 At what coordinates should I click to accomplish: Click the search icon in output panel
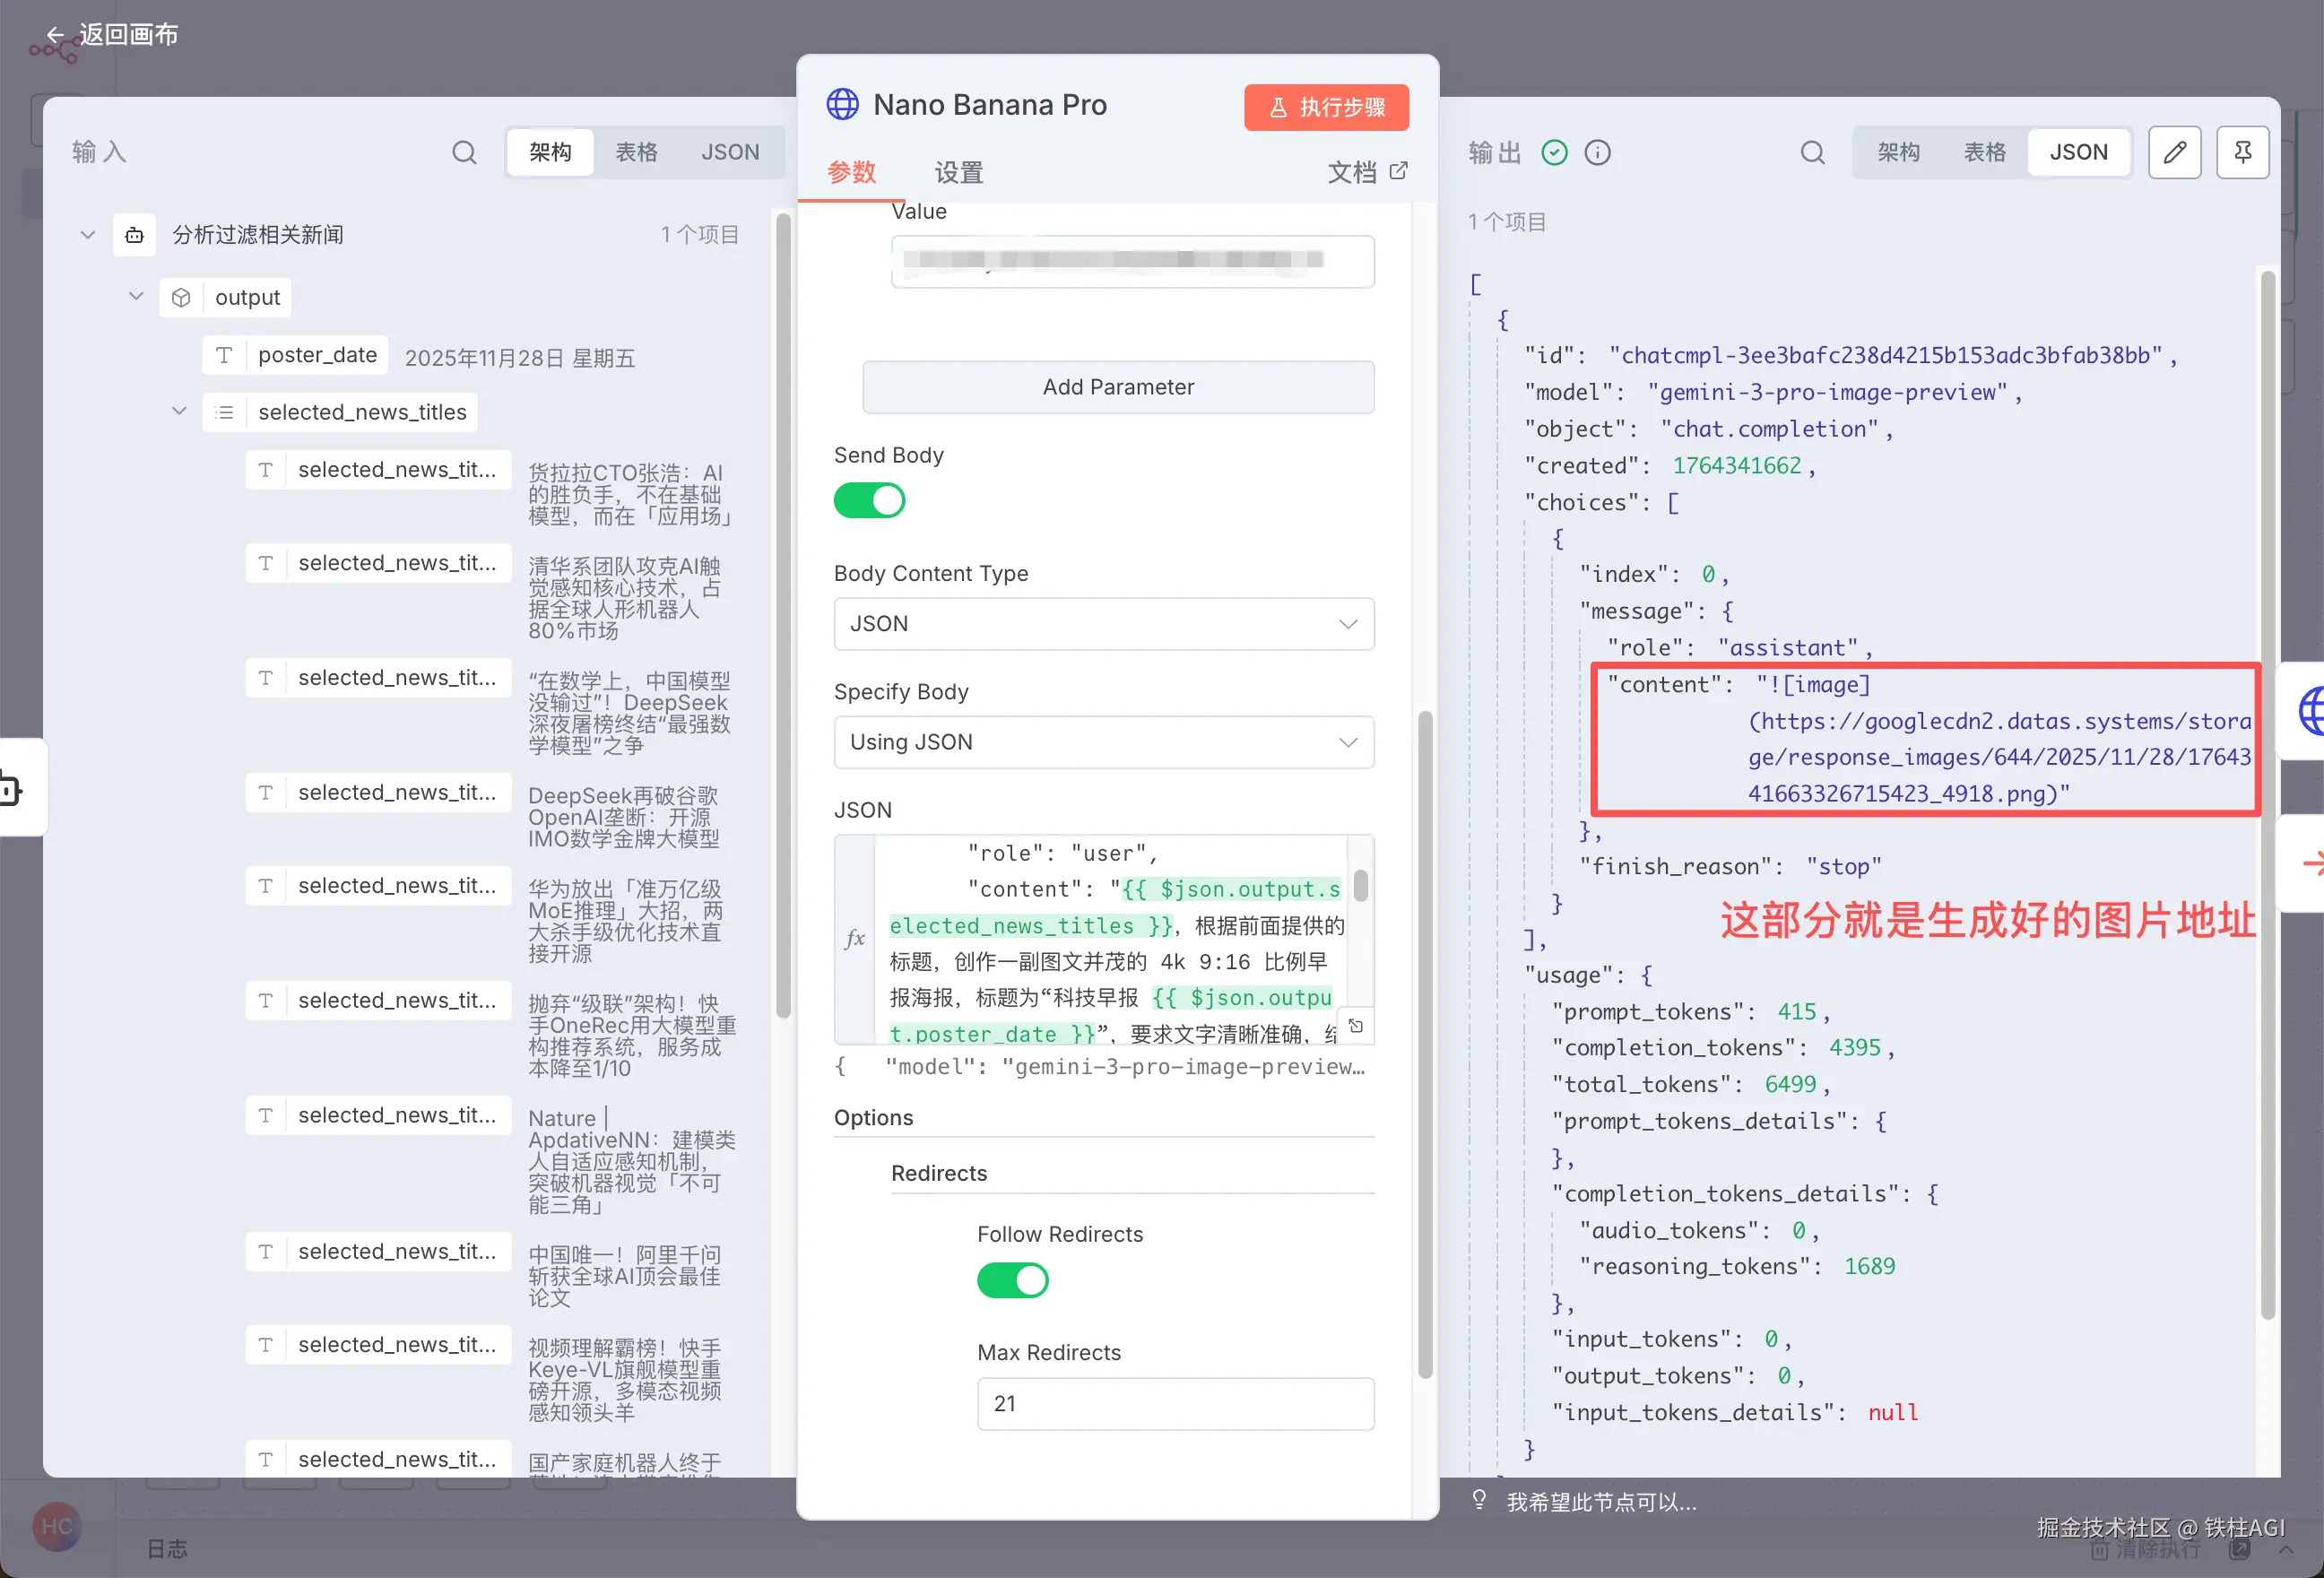[x=1812, y=152]
